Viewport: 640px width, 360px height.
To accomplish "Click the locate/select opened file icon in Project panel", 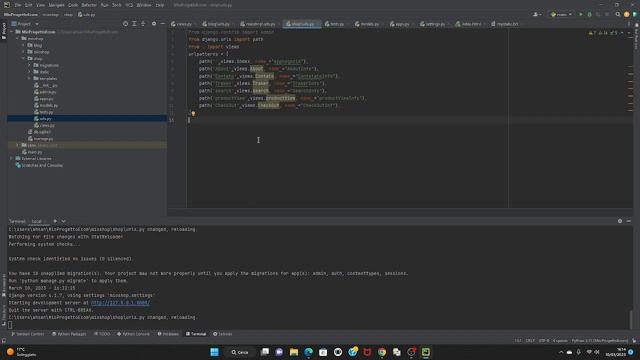I will (125, 24).
